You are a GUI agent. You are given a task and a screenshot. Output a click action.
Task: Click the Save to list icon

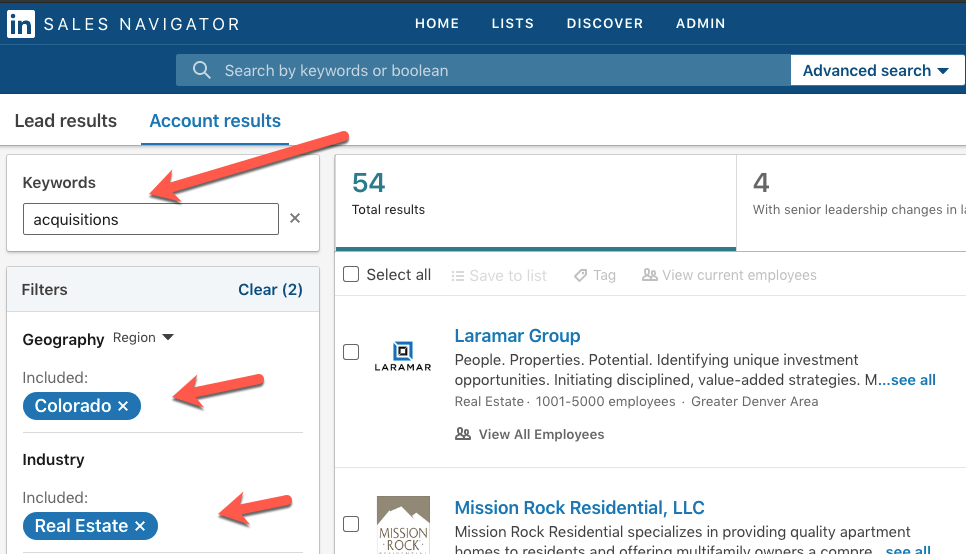coord(458,275)
